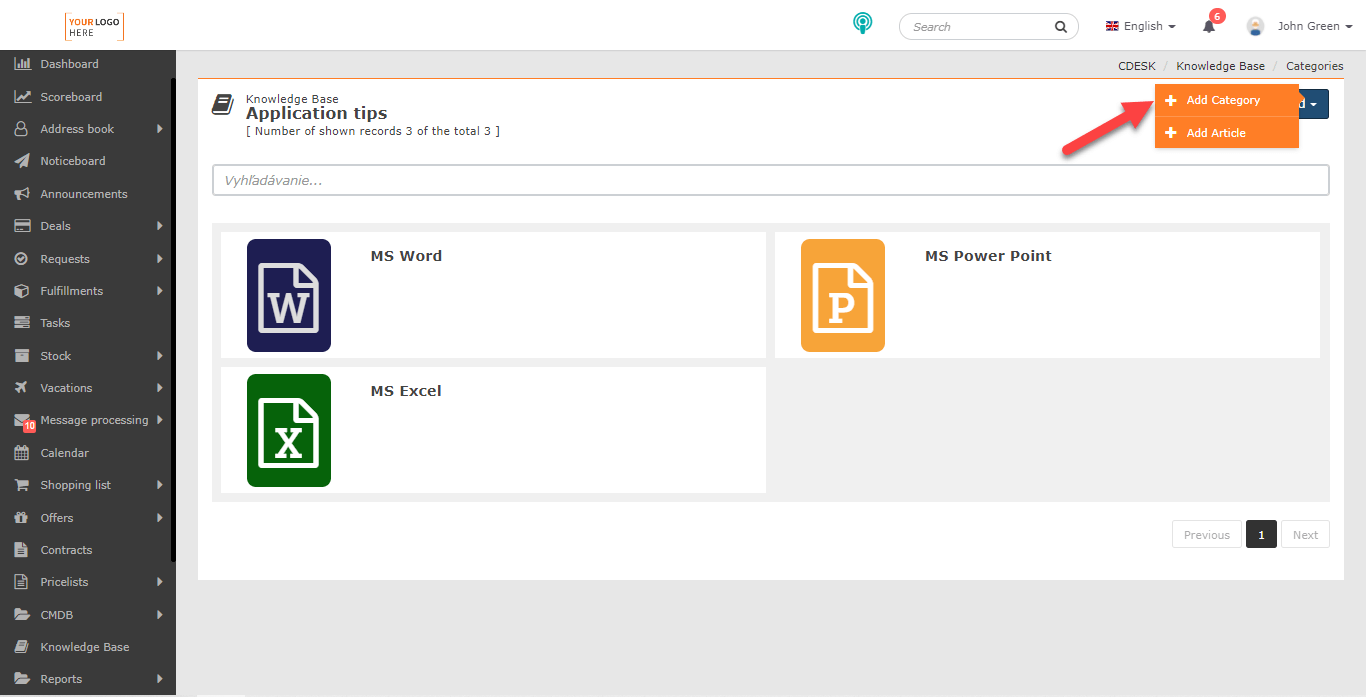Open the English language dropdown
The height and width of the screenshot is (697, 1366).
click(1140, 26)
